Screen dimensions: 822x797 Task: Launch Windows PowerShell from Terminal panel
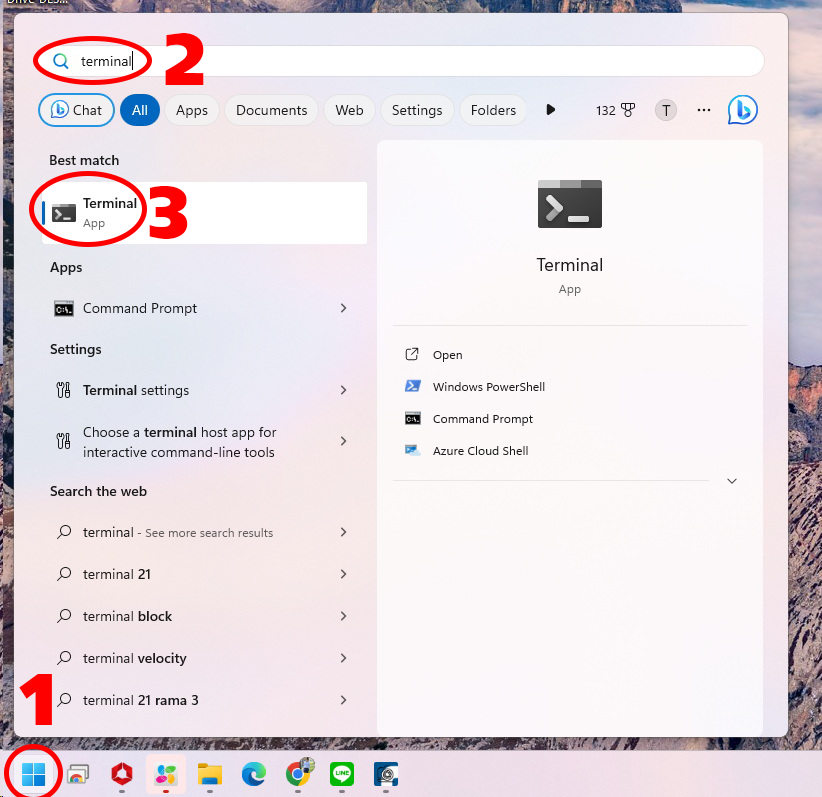(488, 387)
